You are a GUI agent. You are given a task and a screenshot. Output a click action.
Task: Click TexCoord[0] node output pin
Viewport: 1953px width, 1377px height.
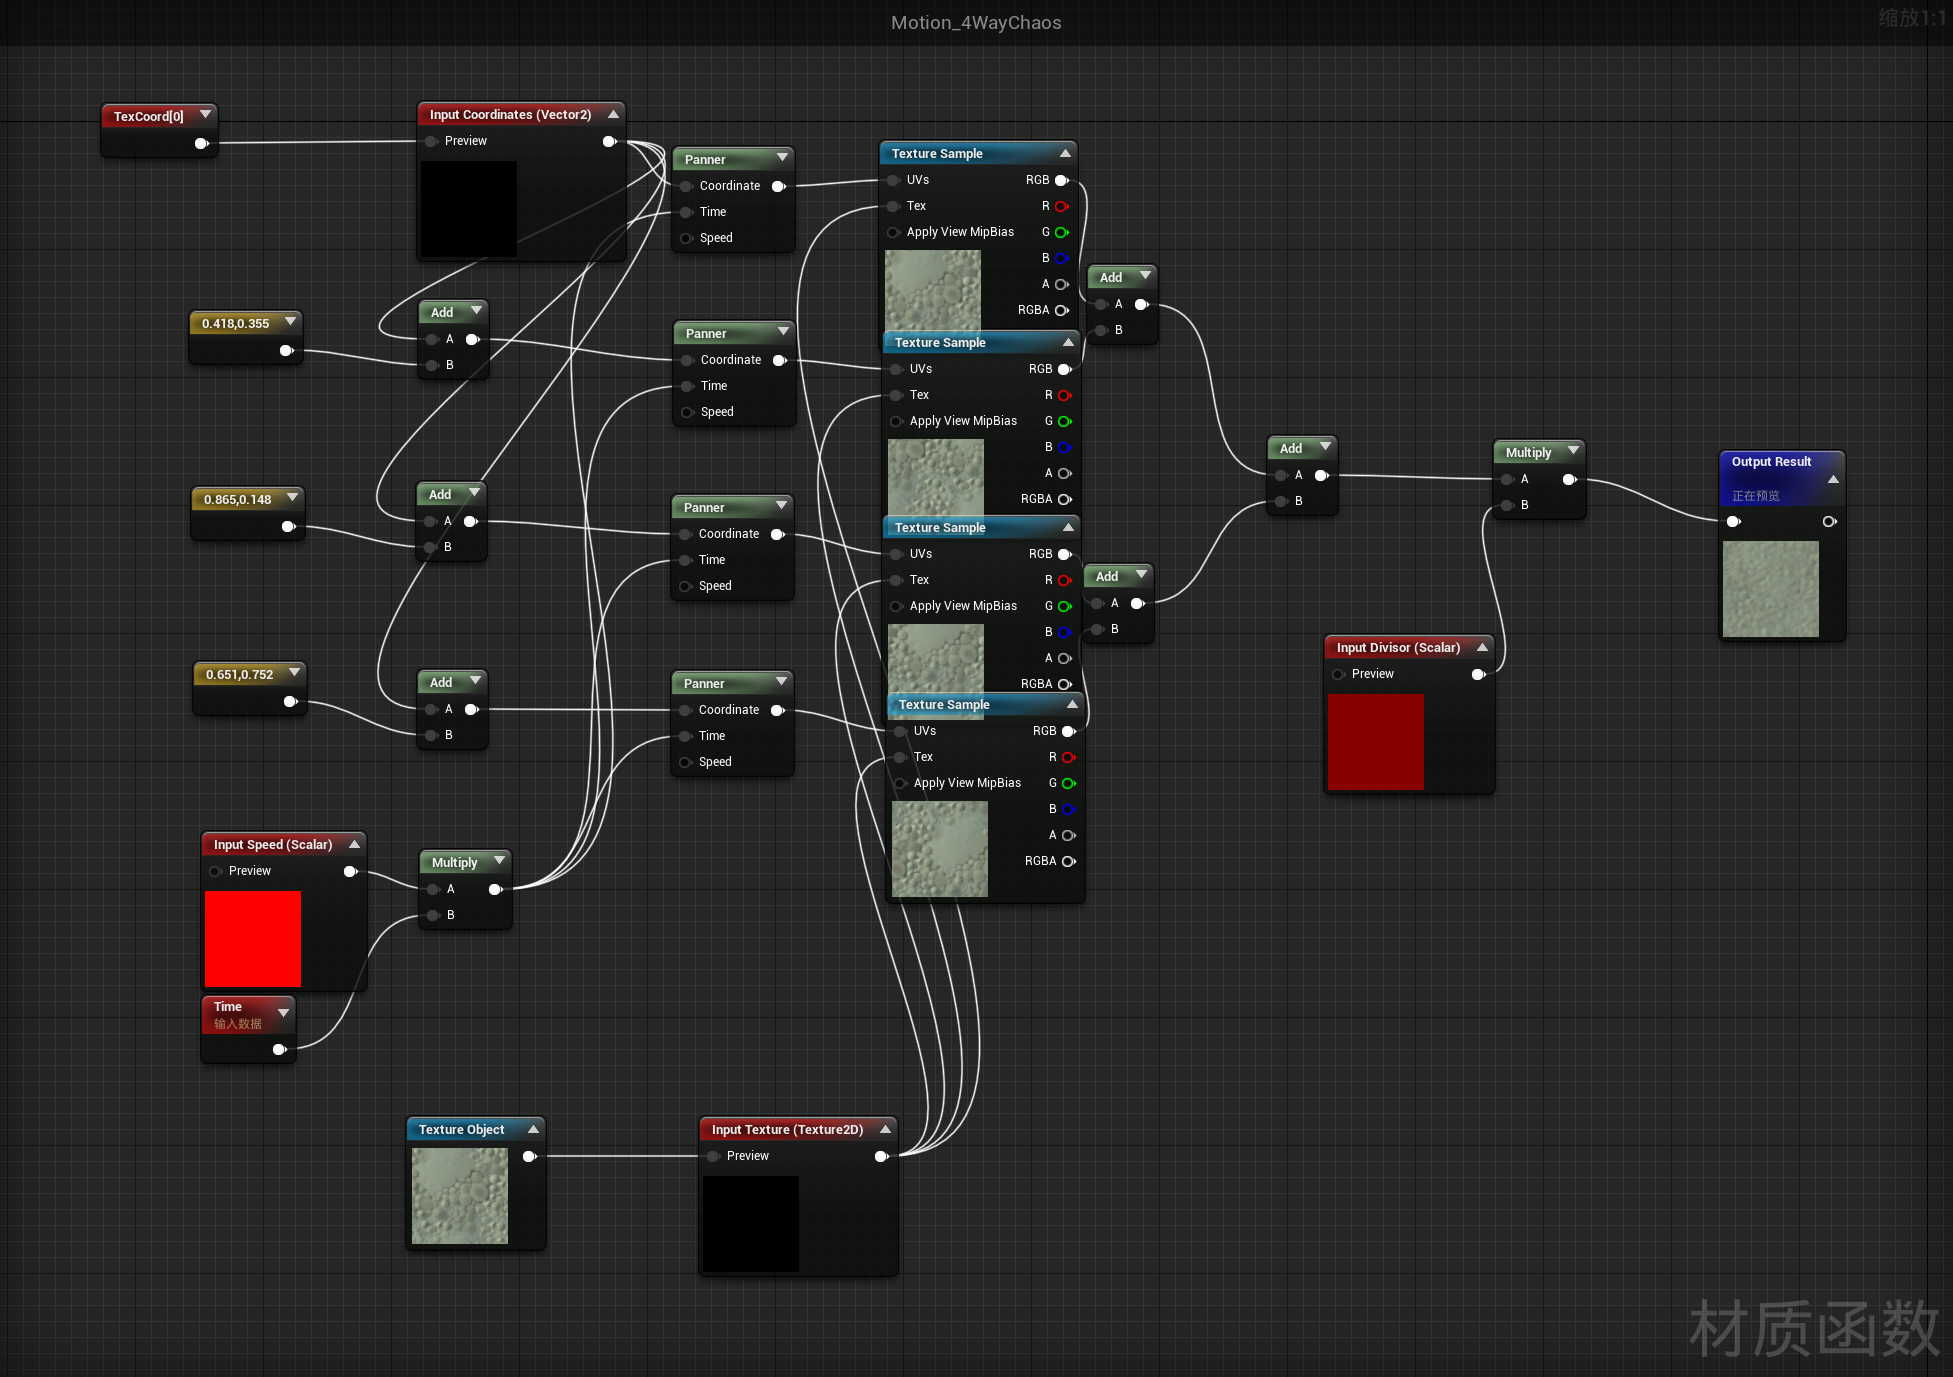coord(201,144)
